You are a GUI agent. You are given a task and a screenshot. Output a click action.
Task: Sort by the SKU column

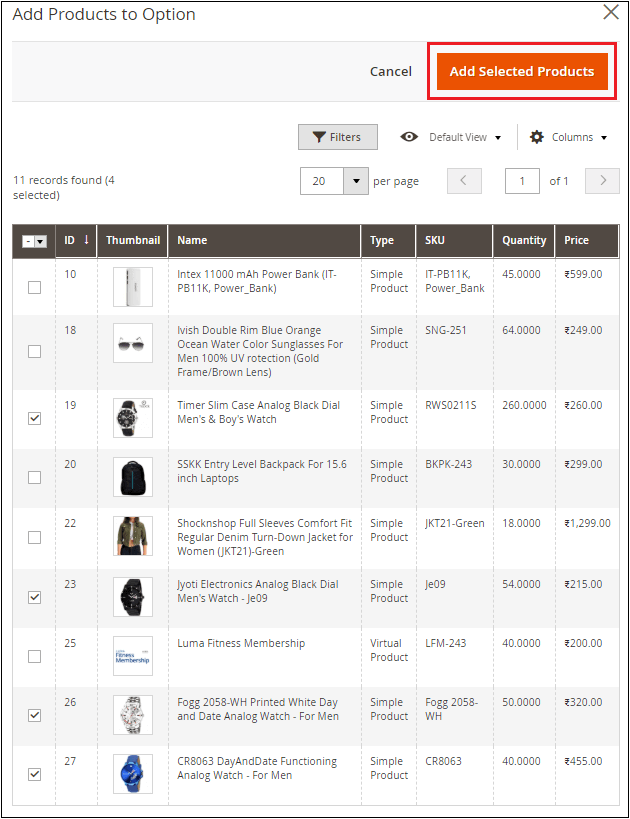[x=454, y=240]
